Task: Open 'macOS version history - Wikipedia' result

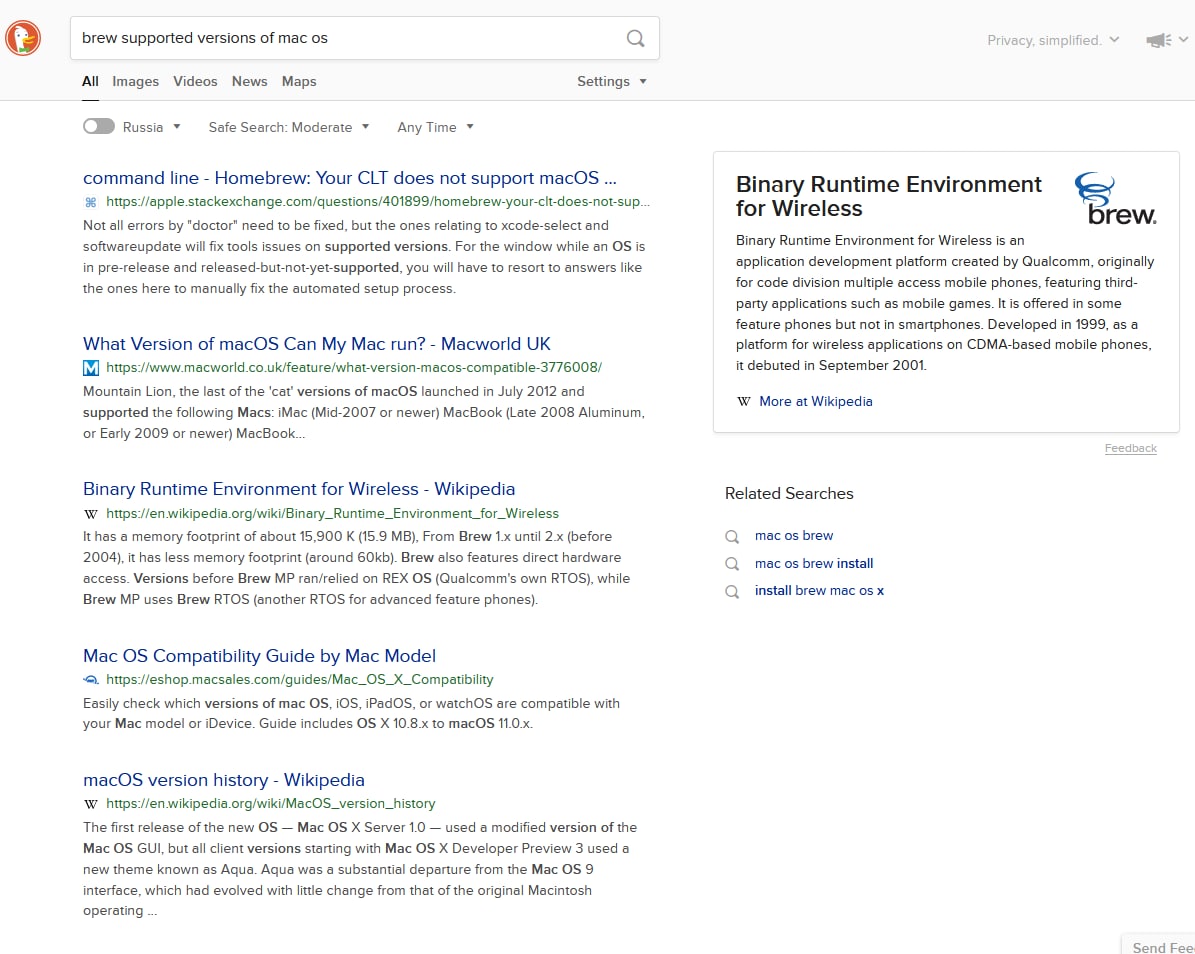Action: point(223,780)
